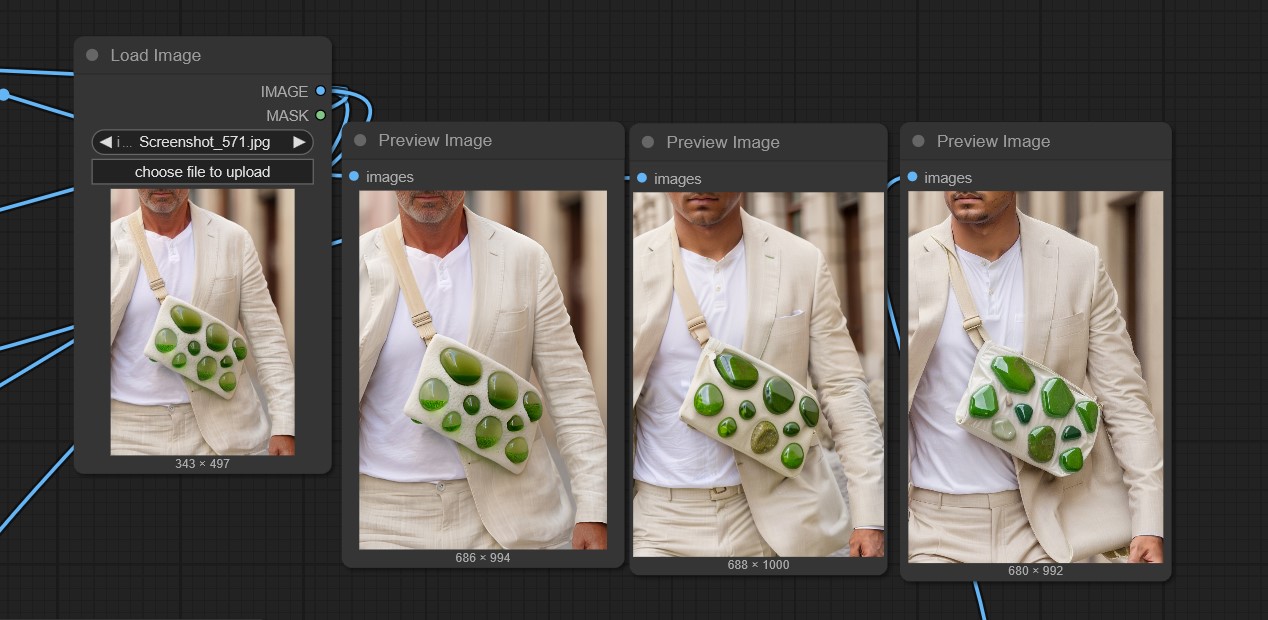Select next image with right arrow
This screenshot has width=1268, height=620.
[299, 142]
